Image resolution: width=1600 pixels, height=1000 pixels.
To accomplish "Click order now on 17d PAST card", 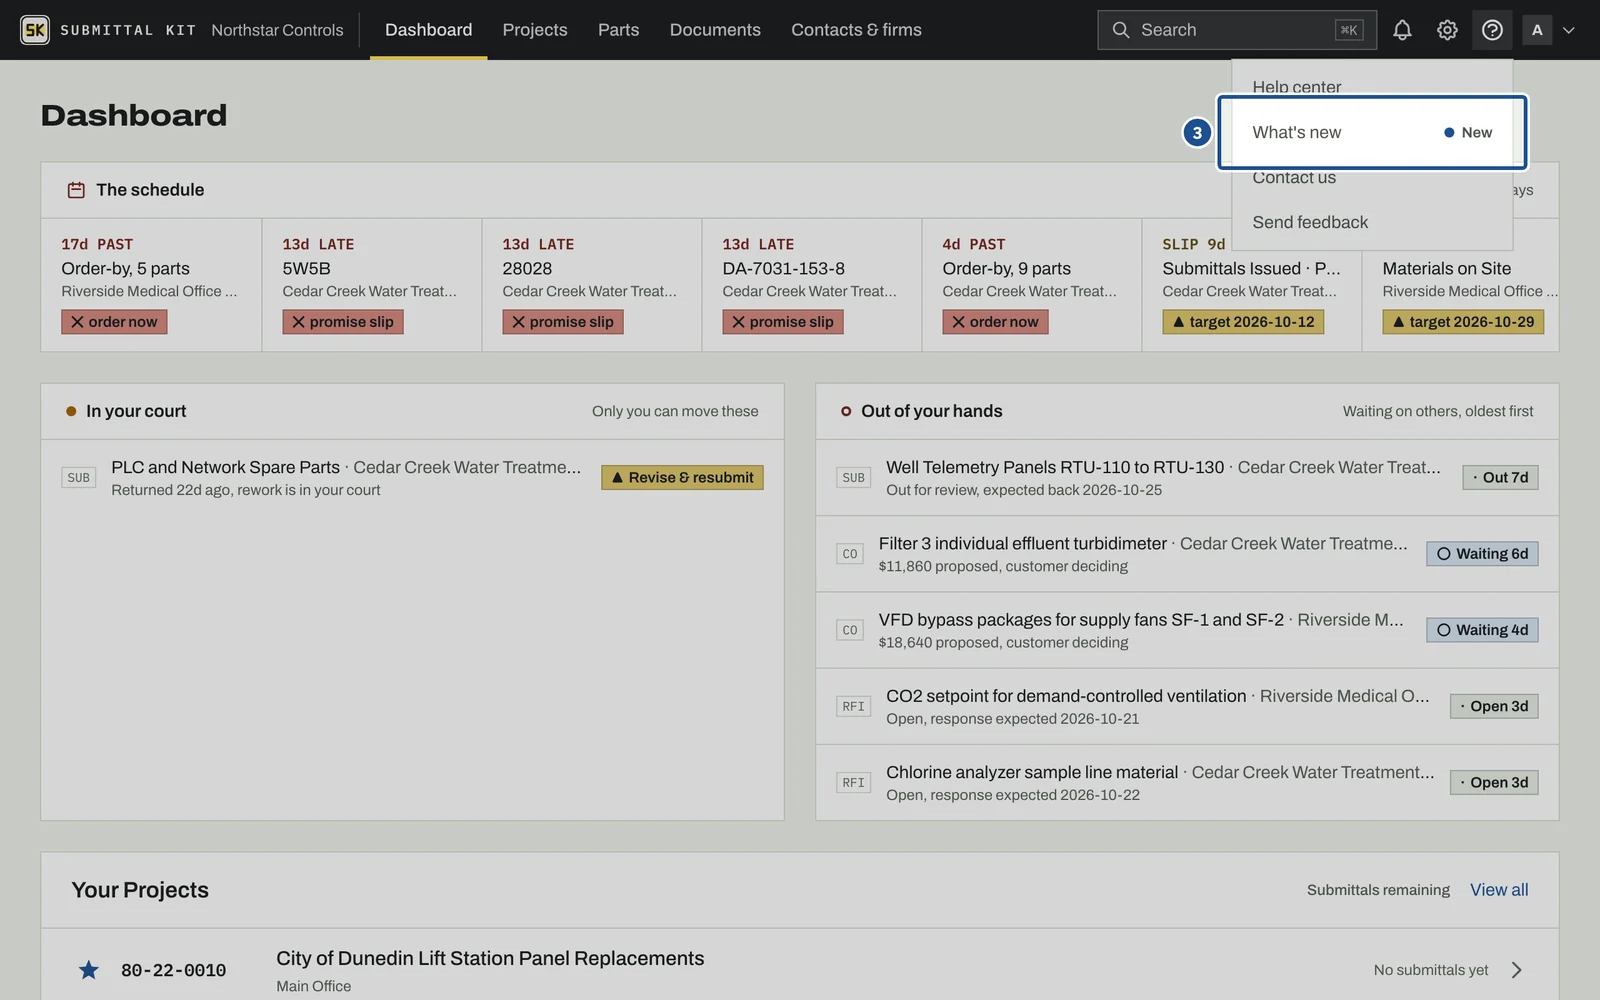I will tap(114, 322).
